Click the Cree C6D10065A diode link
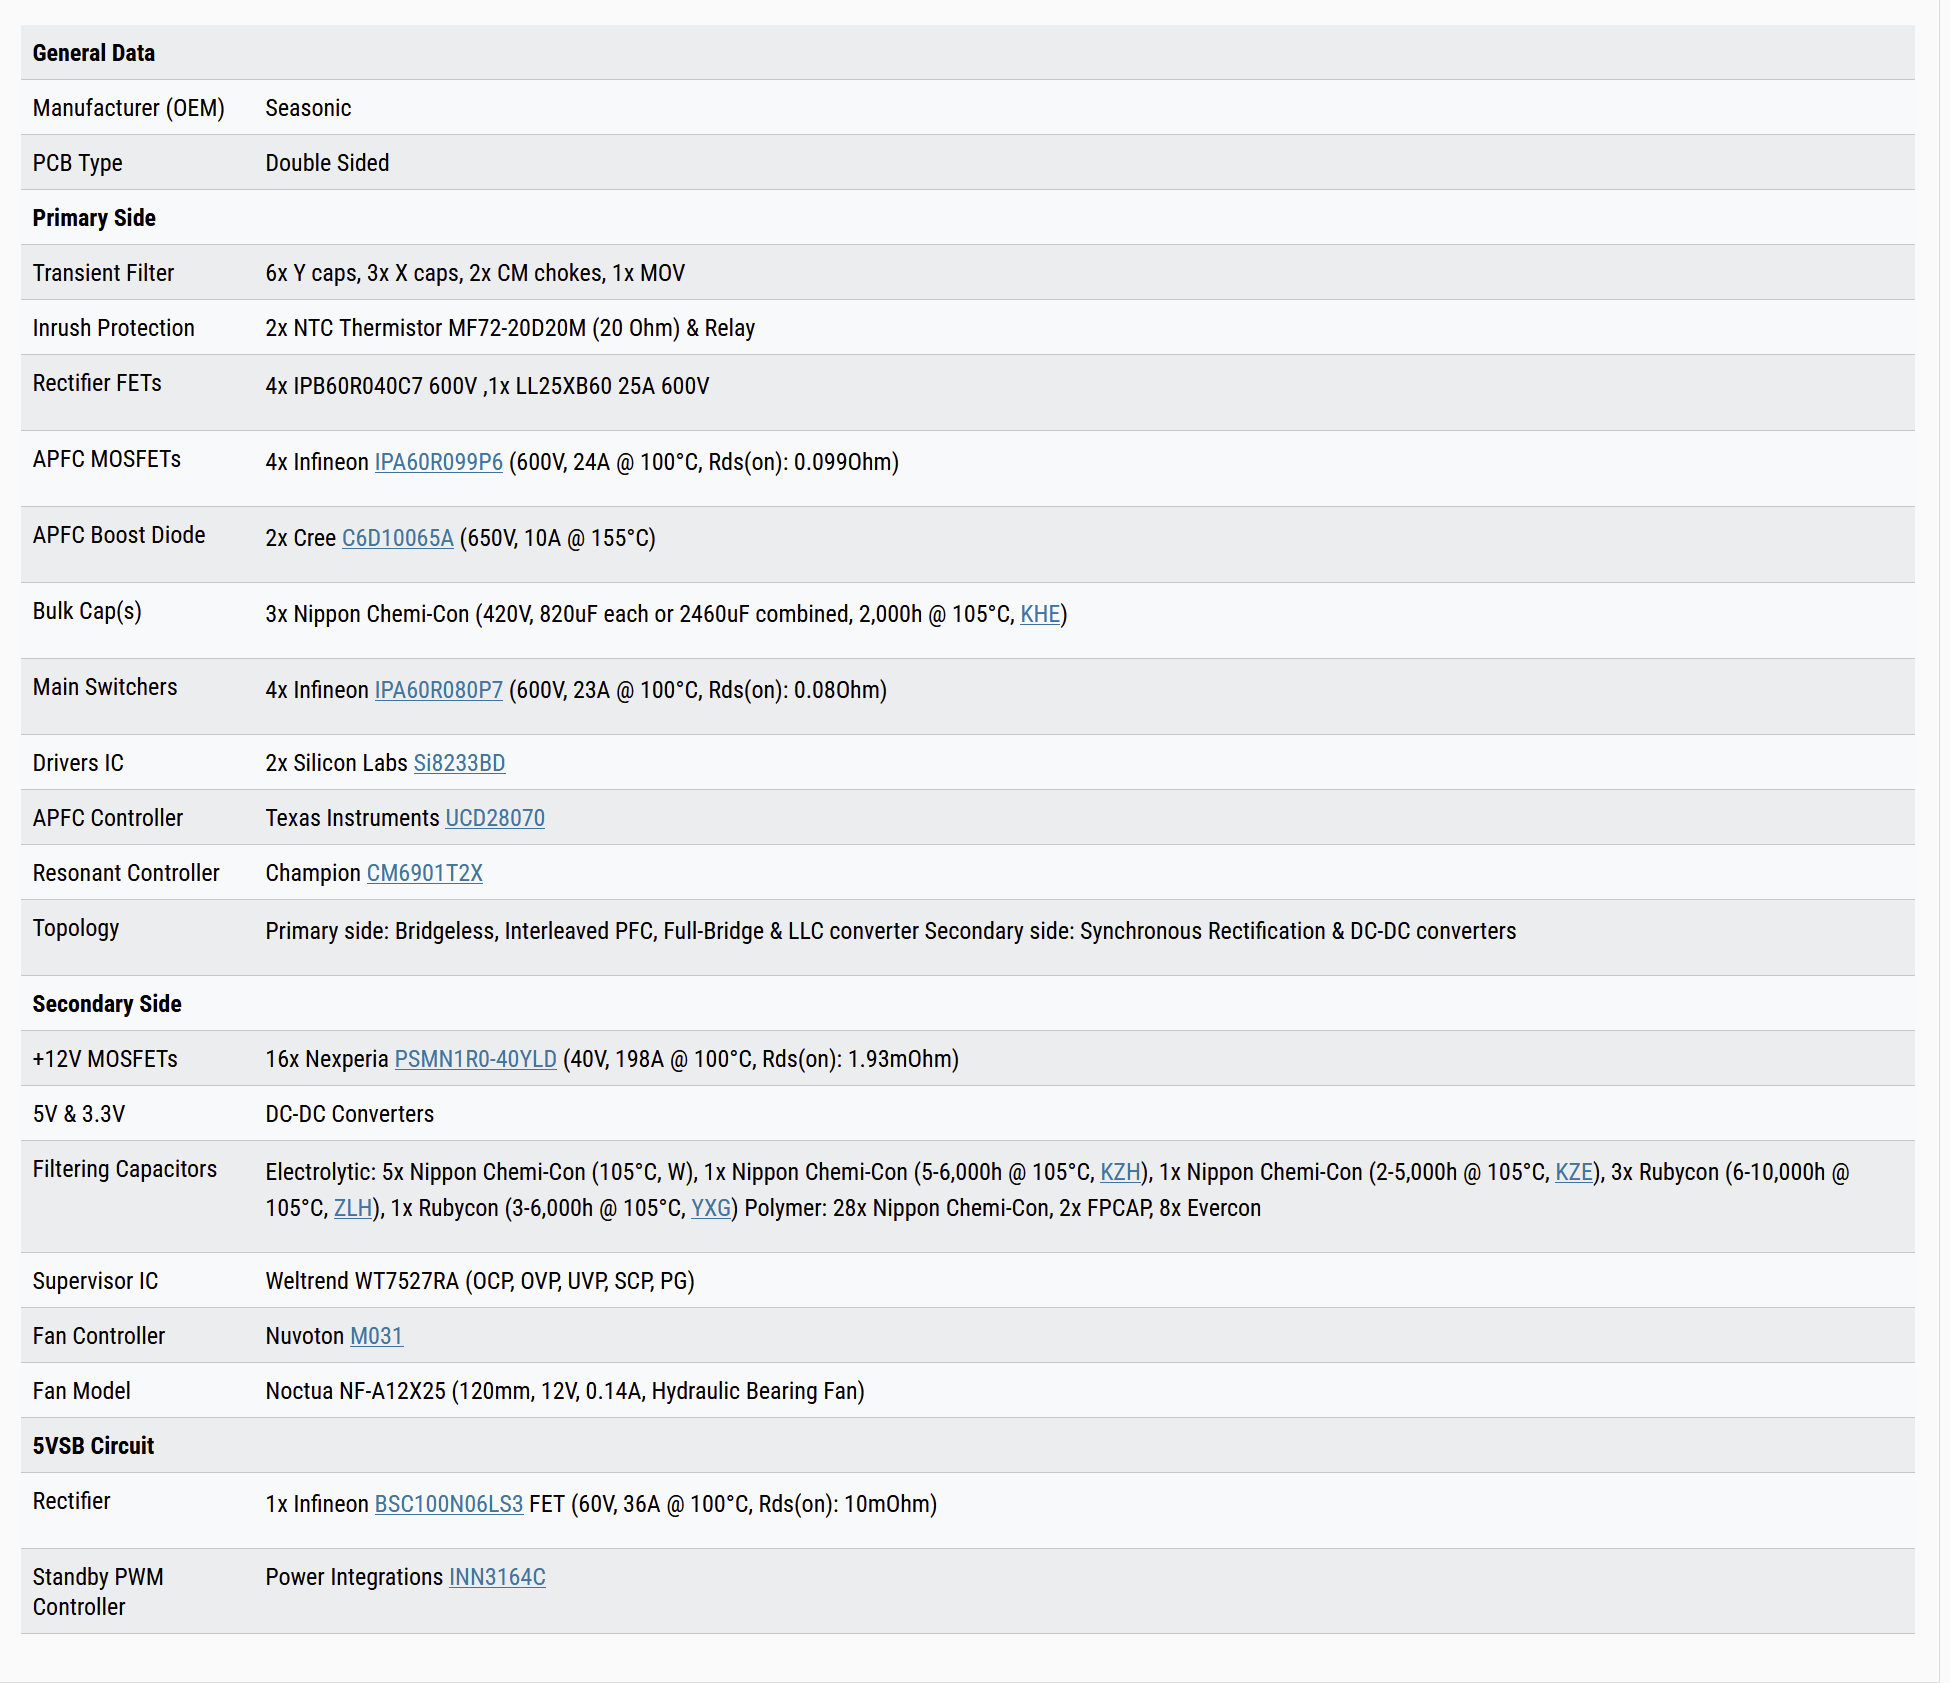Image resolution: width=1950 pixels, height=1683 pixels. click(x=397, y=538)
